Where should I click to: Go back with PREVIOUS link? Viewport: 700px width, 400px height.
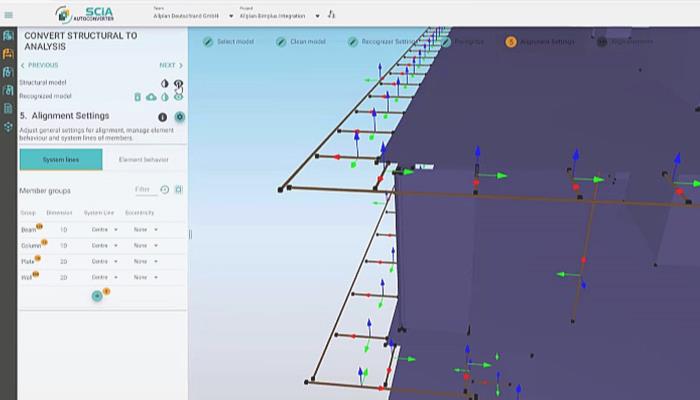pyautogui.click(x=39, y=65)
